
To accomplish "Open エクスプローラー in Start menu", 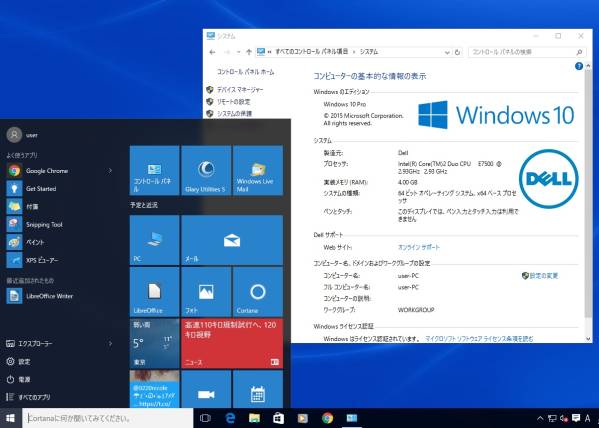I will pyautogui.click(x=29, y=344).
